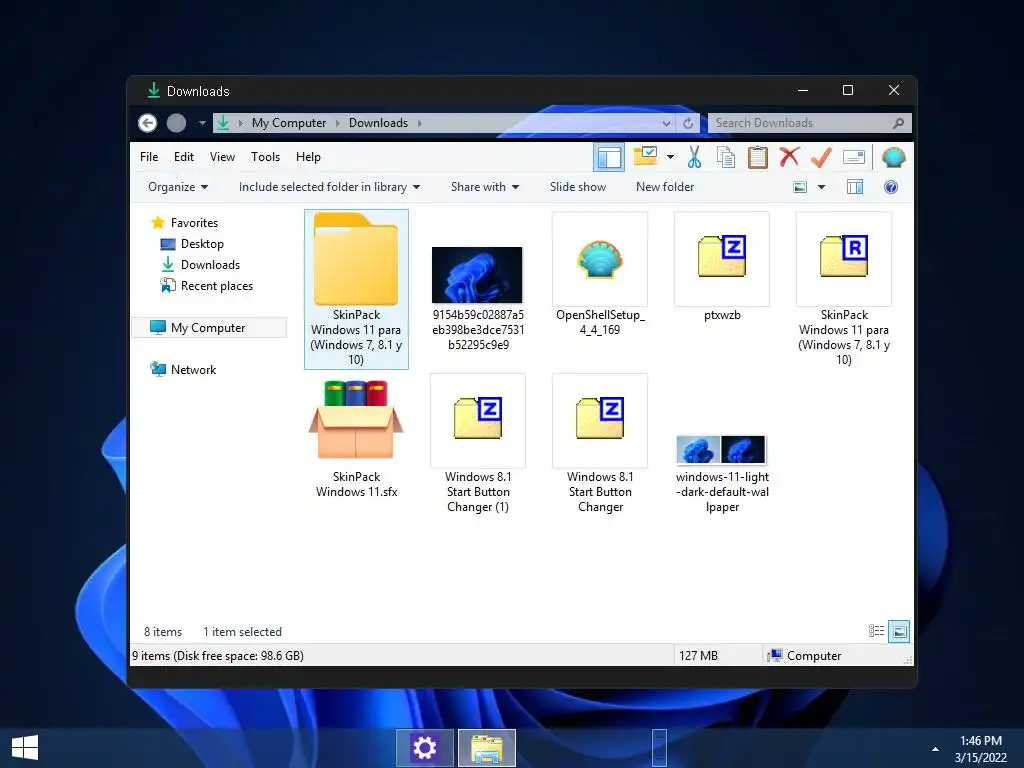1024x768 pixels.
Task: Open the Tools menu
Action: (265, 157)
